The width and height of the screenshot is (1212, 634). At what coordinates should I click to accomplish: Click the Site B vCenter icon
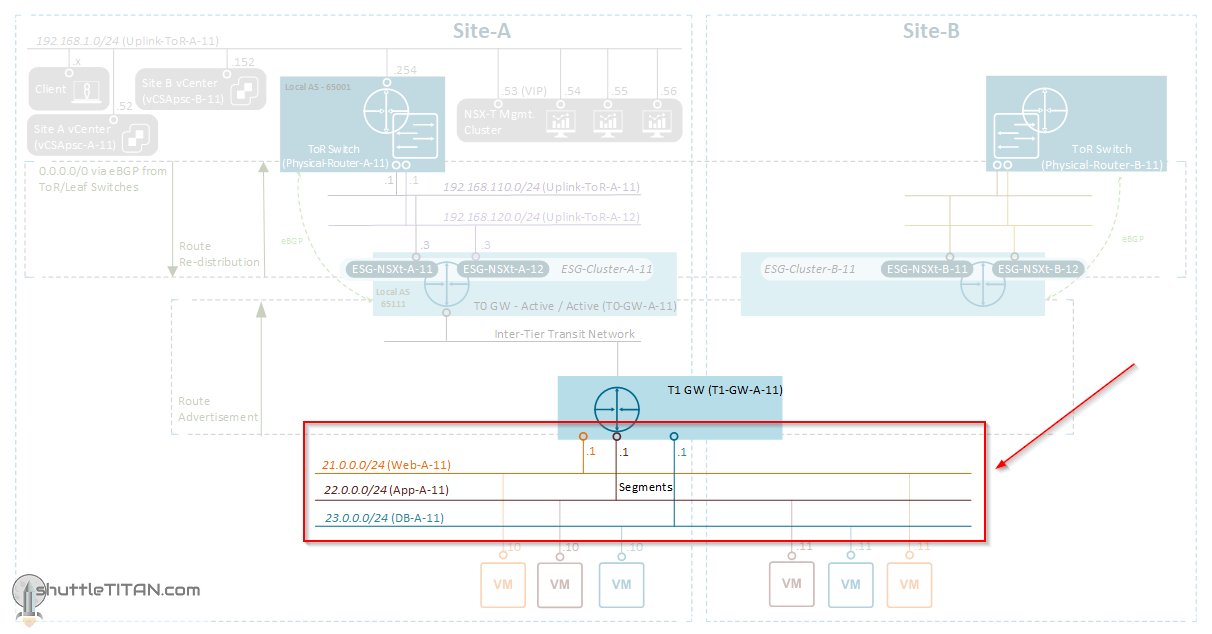click(x=241, y=91)
